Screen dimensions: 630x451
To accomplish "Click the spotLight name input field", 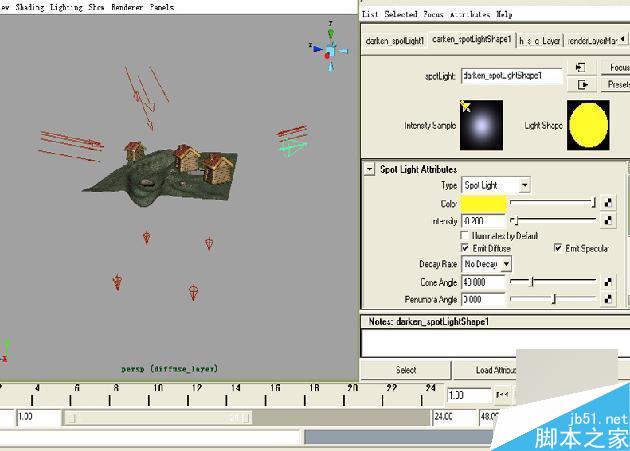I will point(512,76).
